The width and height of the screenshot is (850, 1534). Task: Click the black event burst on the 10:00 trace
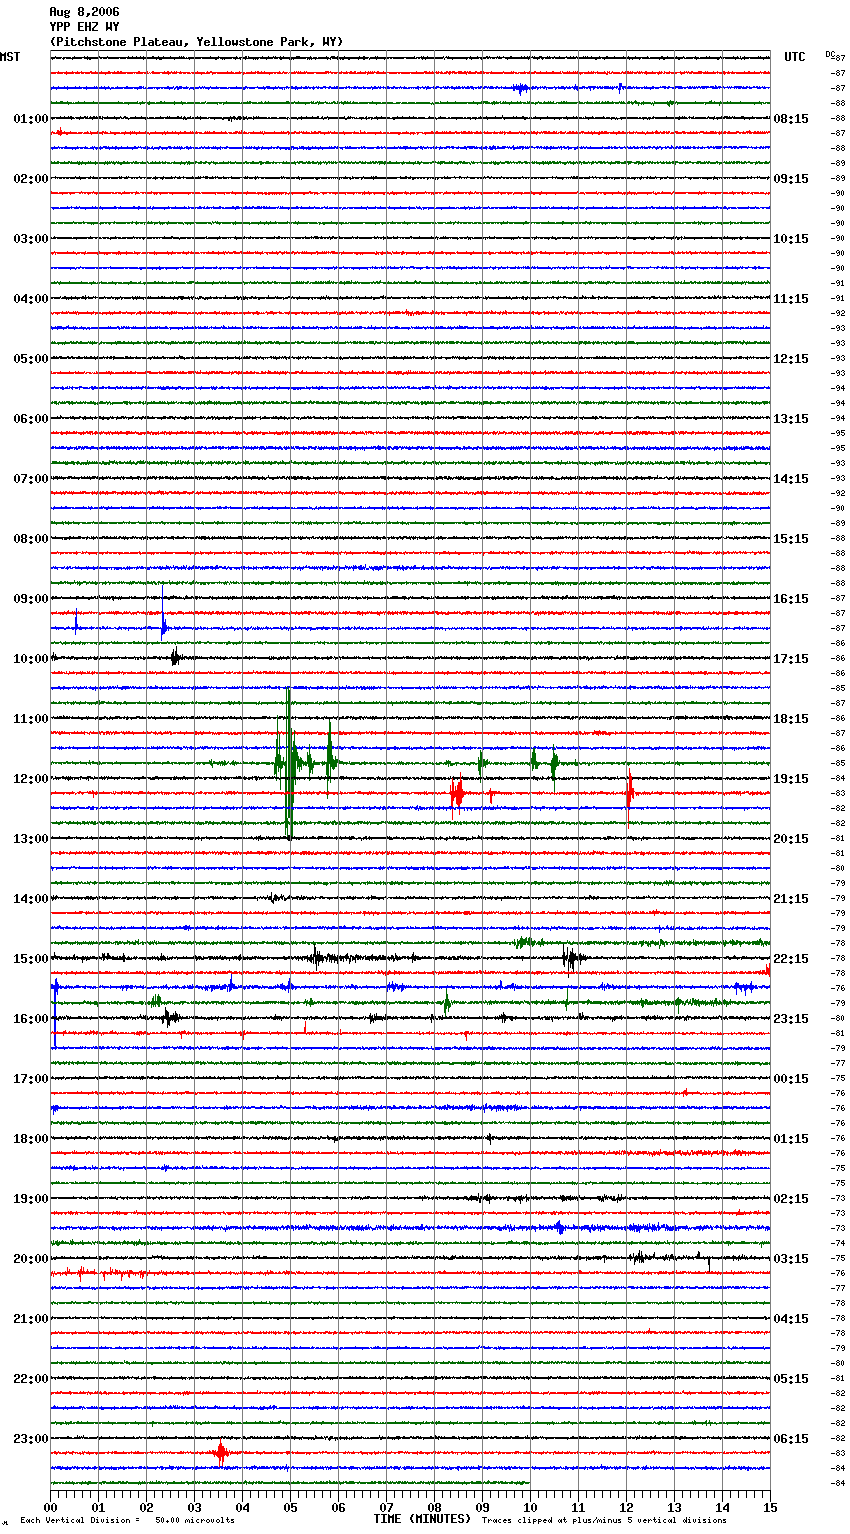pyautogui.click(x=175, y=658)
